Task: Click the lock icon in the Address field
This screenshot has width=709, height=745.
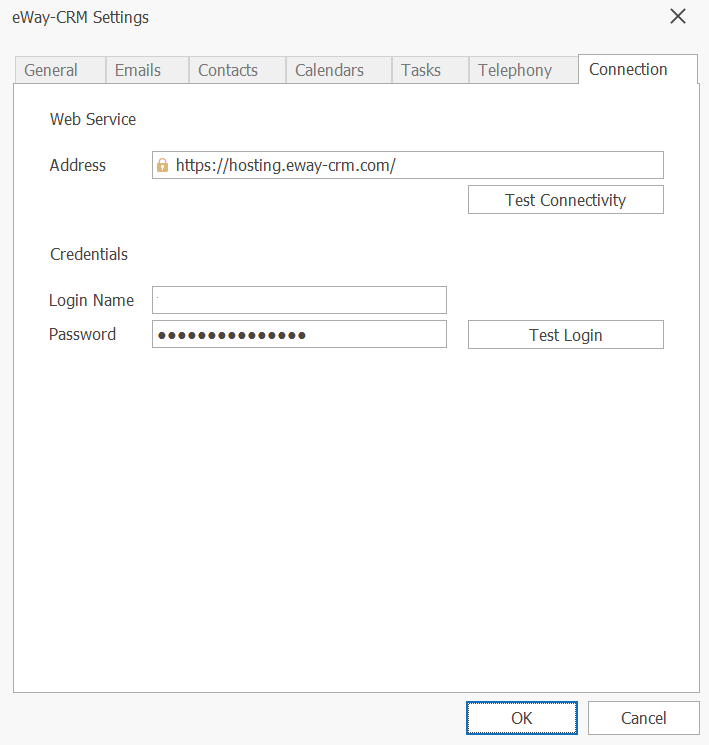Action: 163,165
